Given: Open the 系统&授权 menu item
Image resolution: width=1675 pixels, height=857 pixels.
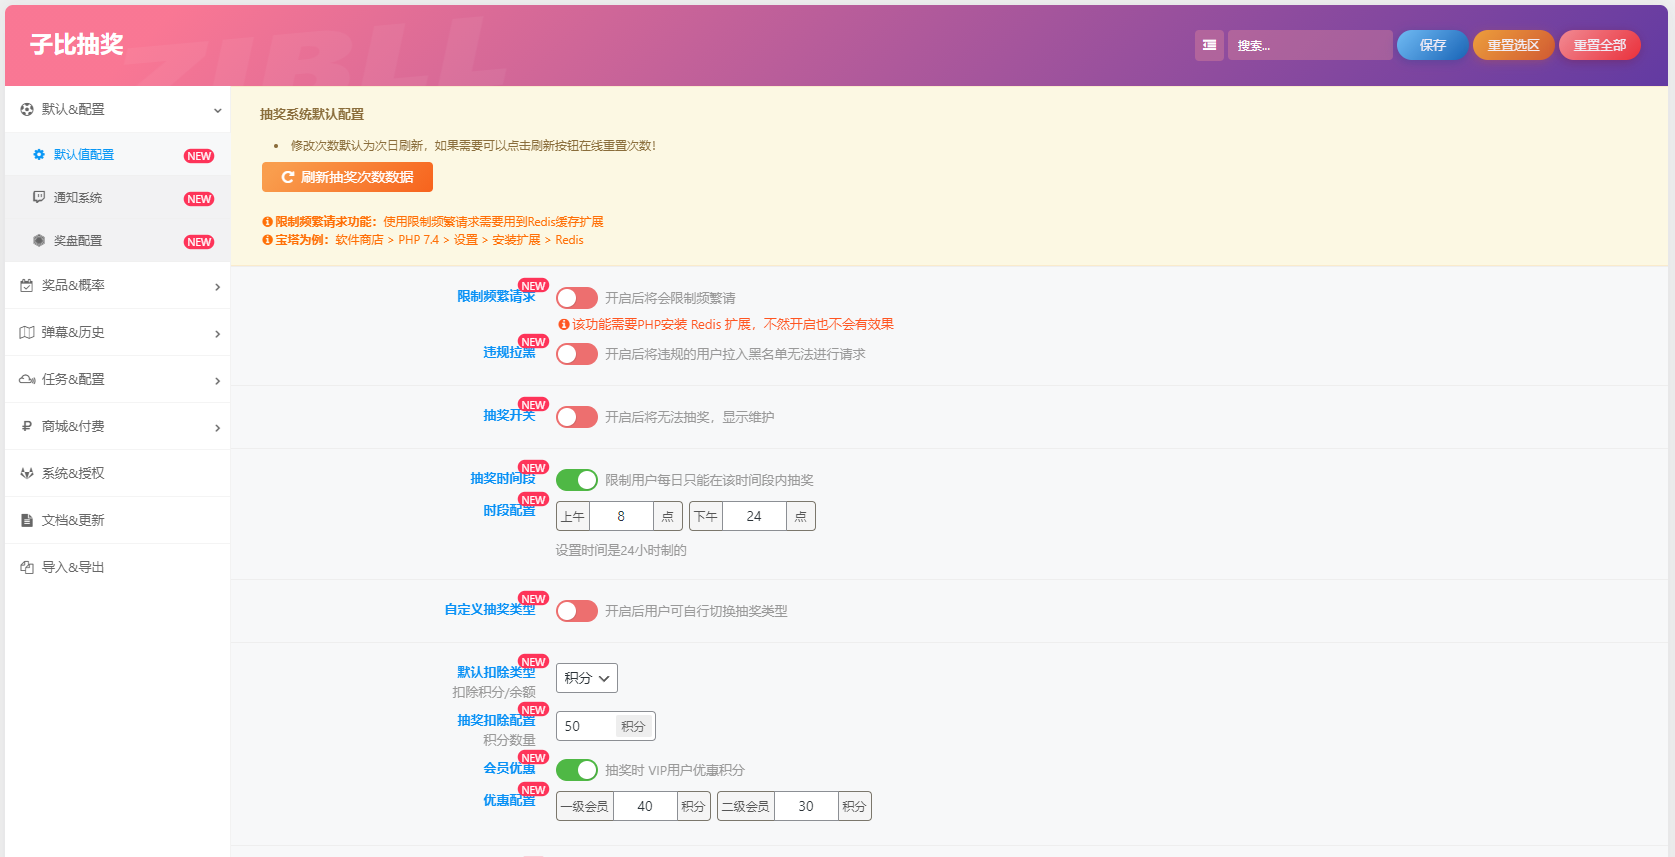Looking at the screenshot, I should click(x=73, y=474).
